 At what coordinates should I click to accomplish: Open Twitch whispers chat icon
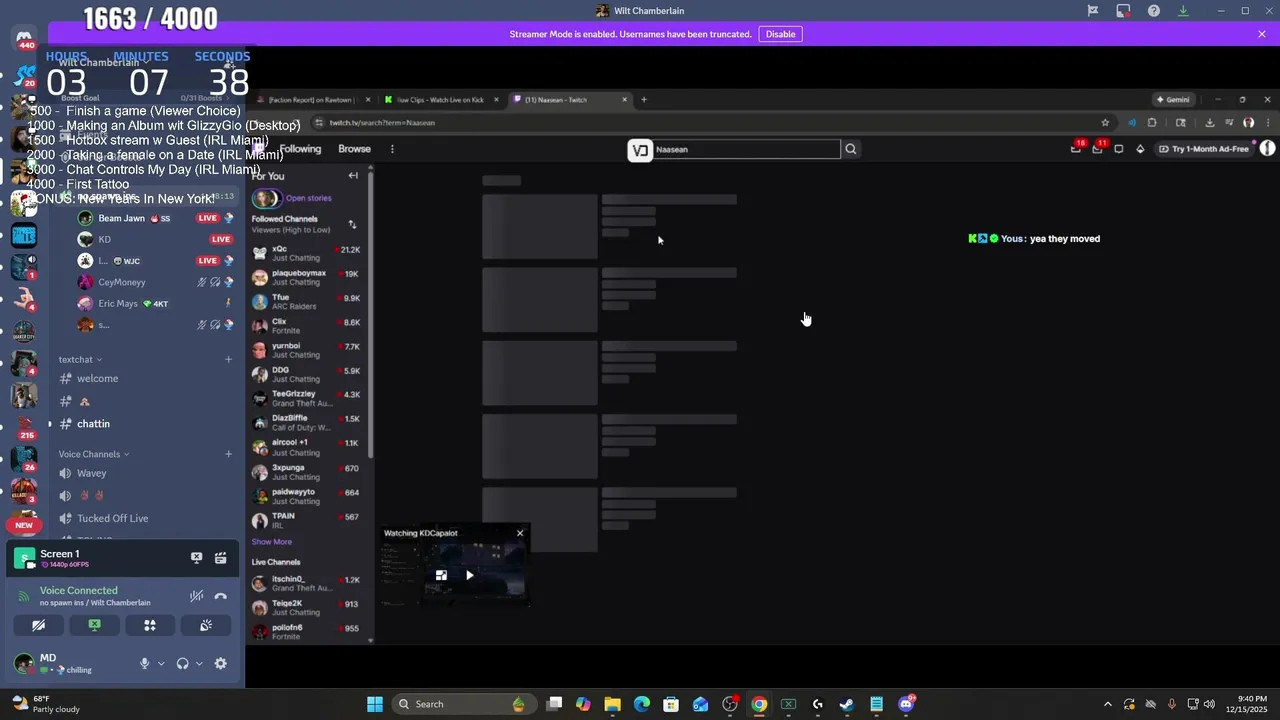1119,149
